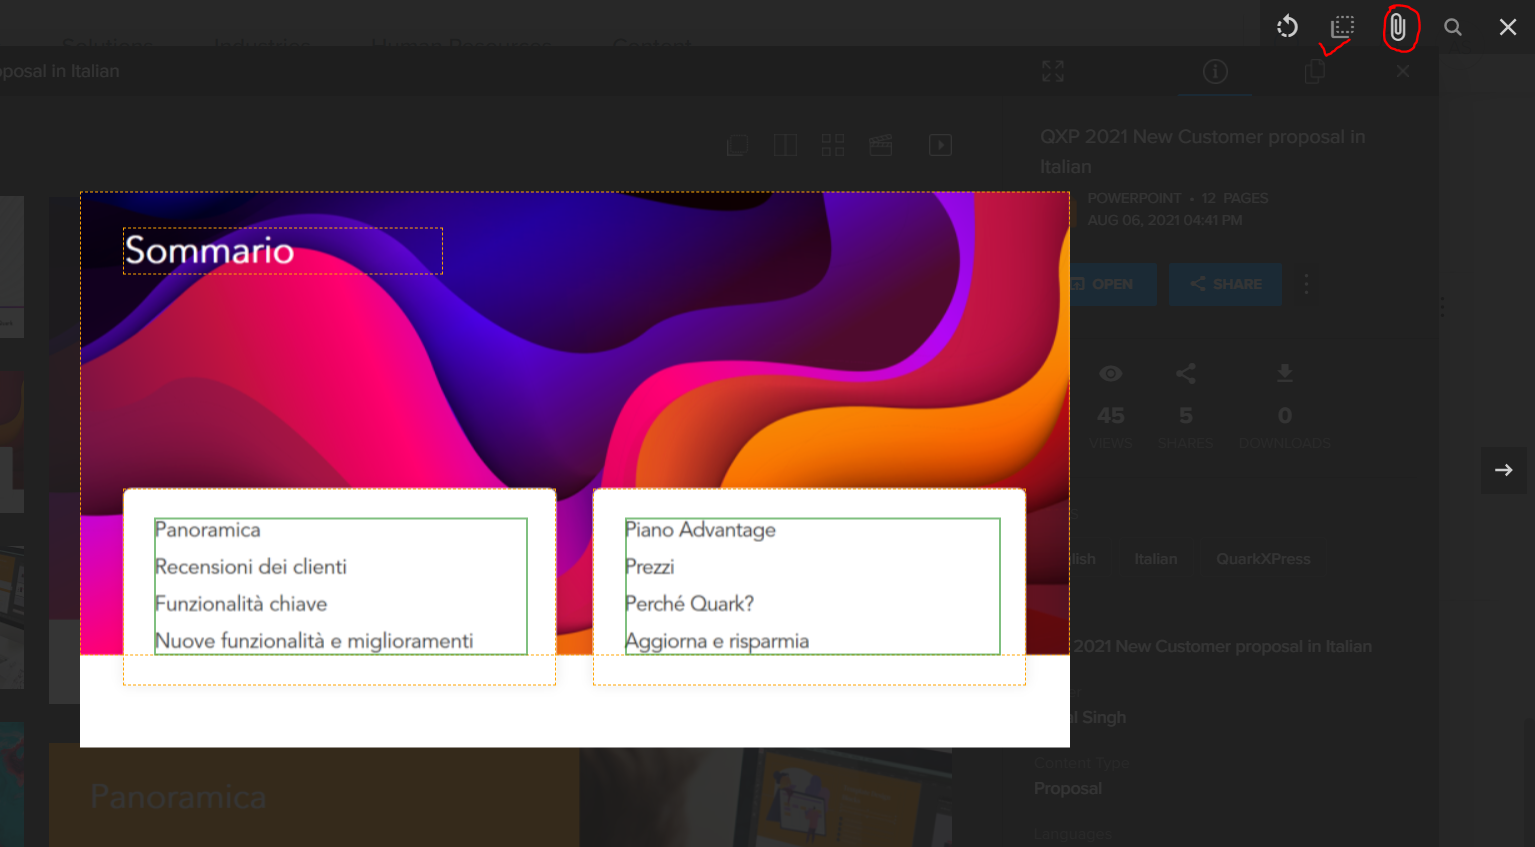Select the Italian tag
Image resolution: width=1535 pixels, height=847 pixels.
1156,559
